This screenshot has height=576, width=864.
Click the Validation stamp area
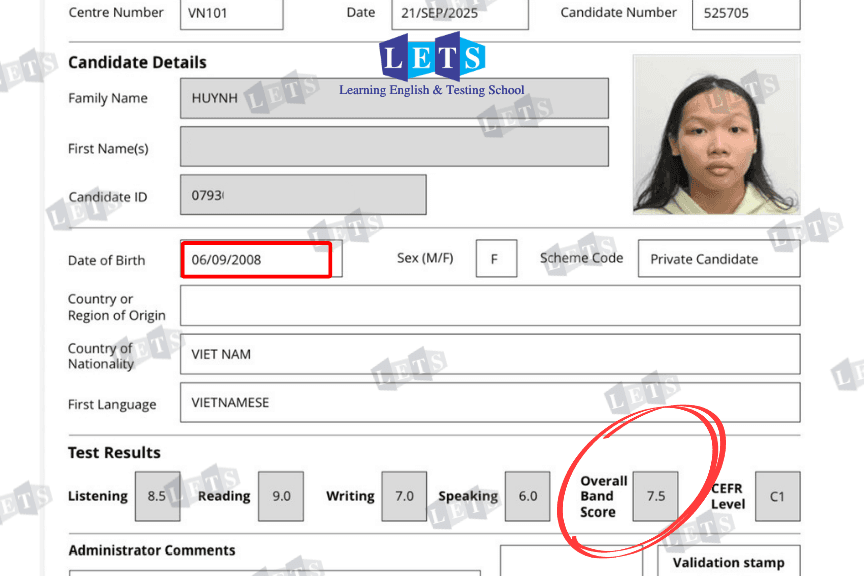pyautogui.click(x=727, y=562)
